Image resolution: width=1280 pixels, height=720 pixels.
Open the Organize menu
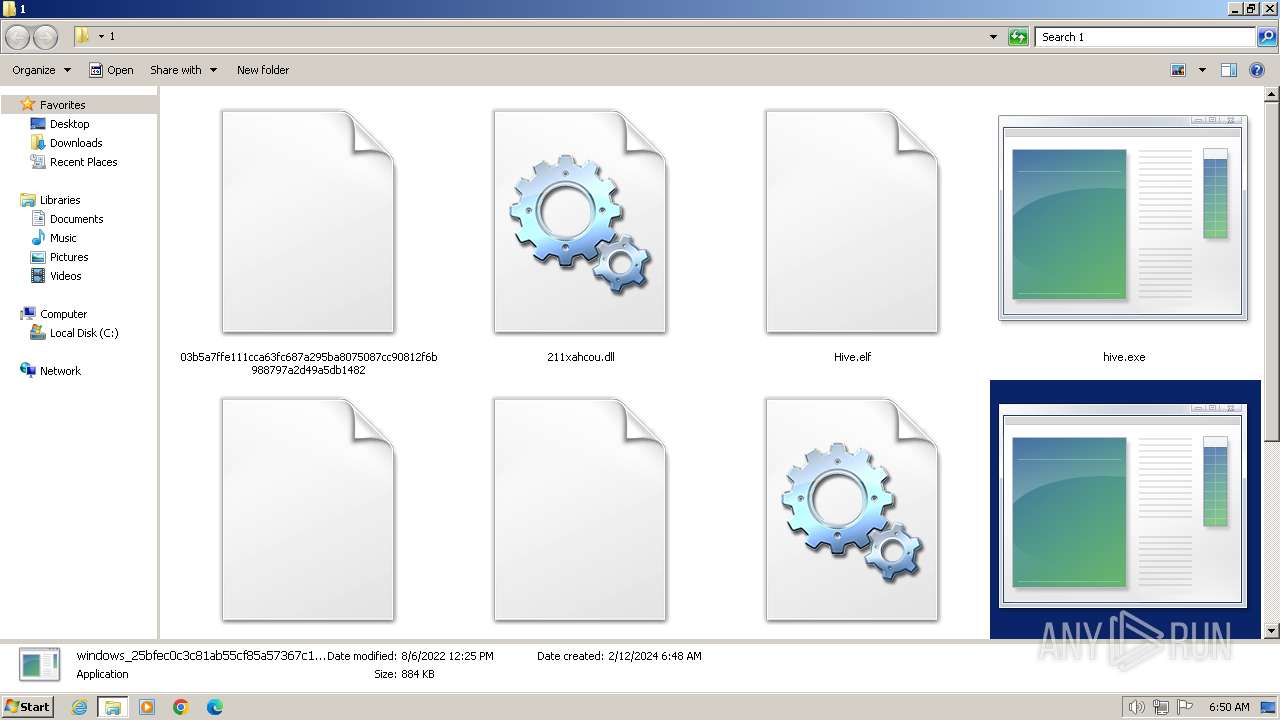(41, 70)
